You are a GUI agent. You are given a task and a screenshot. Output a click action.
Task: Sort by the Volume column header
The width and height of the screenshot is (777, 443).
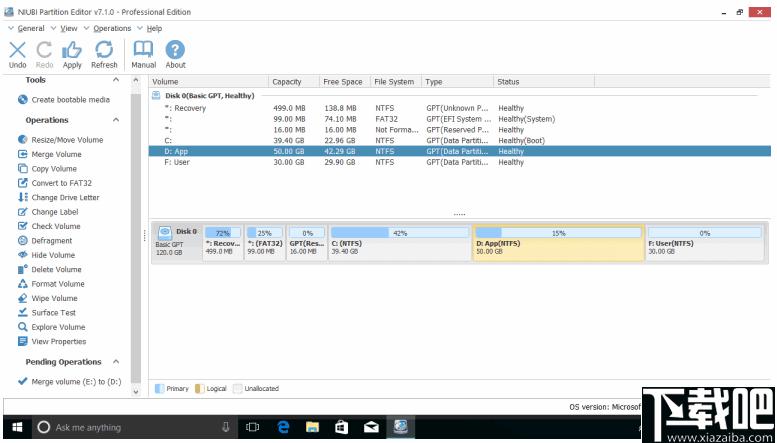(x=209, y=82)
